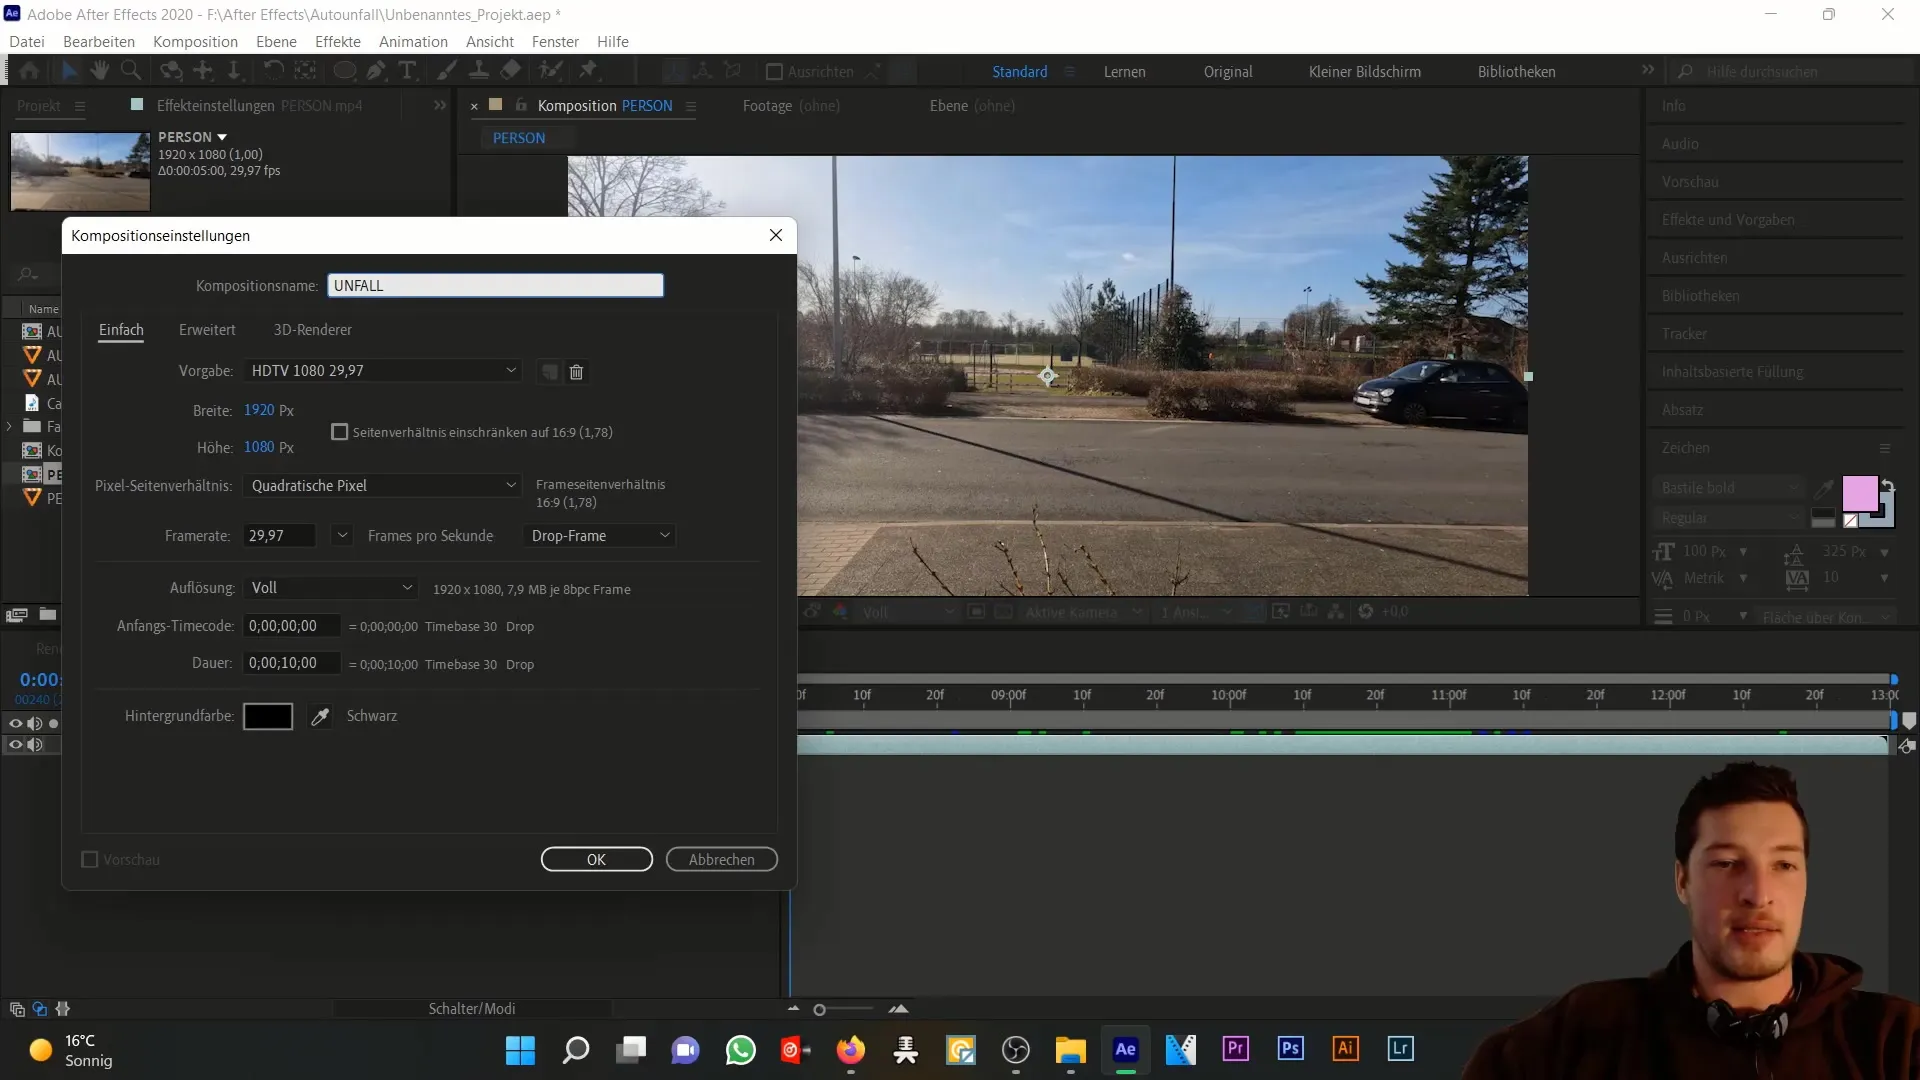Select the Type (T) tool

pos(407,71)
